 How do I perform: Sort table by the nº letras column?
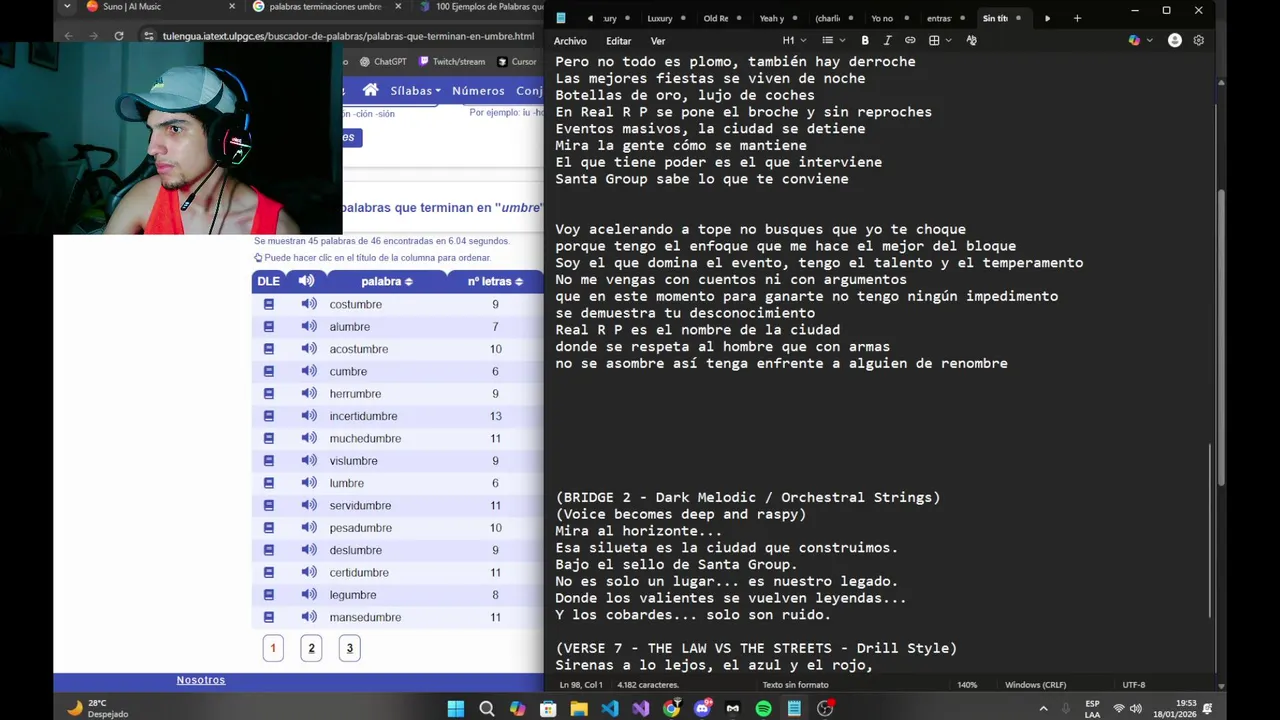point(495,281)
